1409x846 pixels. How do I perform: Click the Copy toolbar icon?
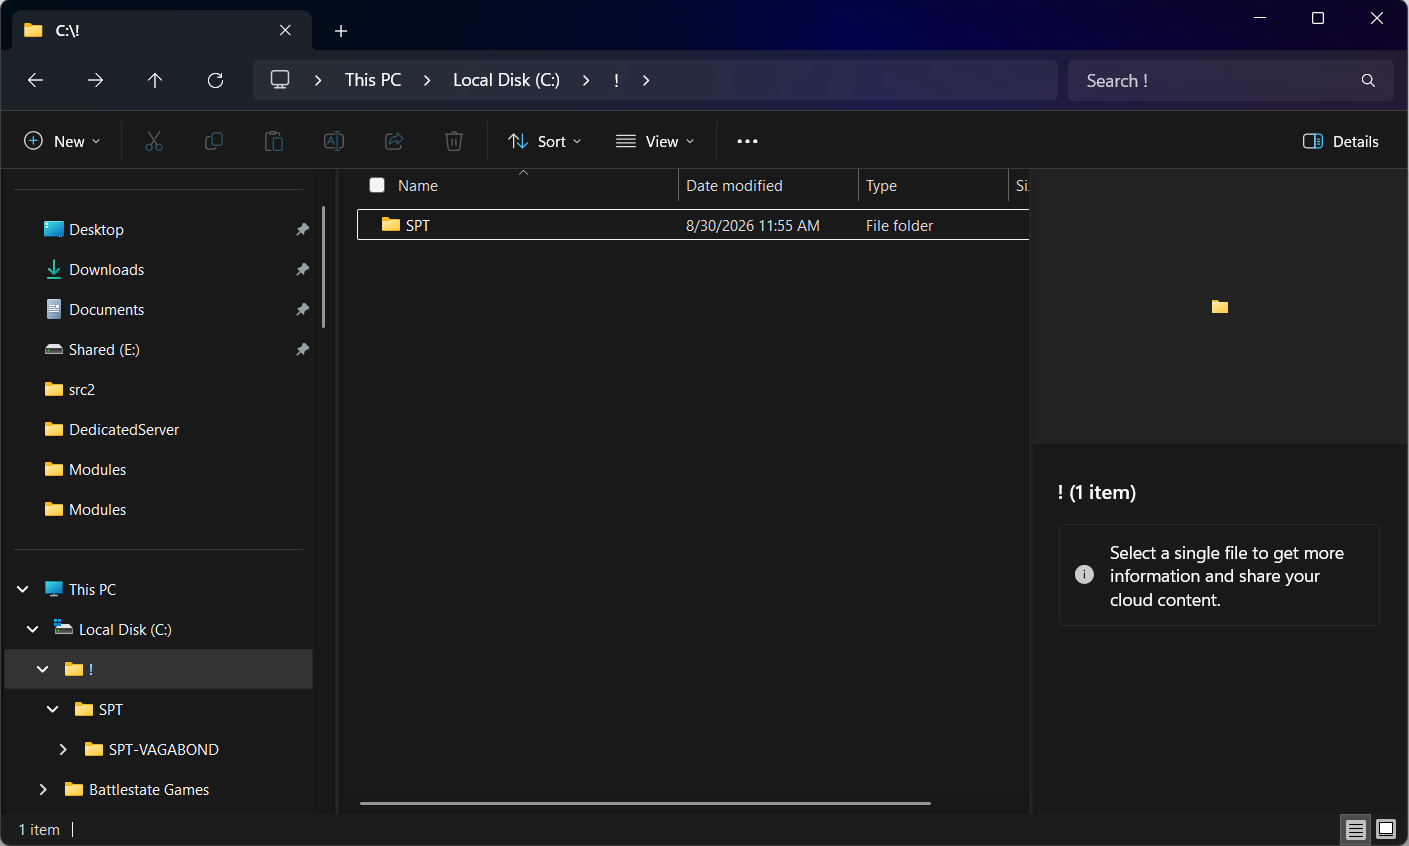[x=214, y=141]
